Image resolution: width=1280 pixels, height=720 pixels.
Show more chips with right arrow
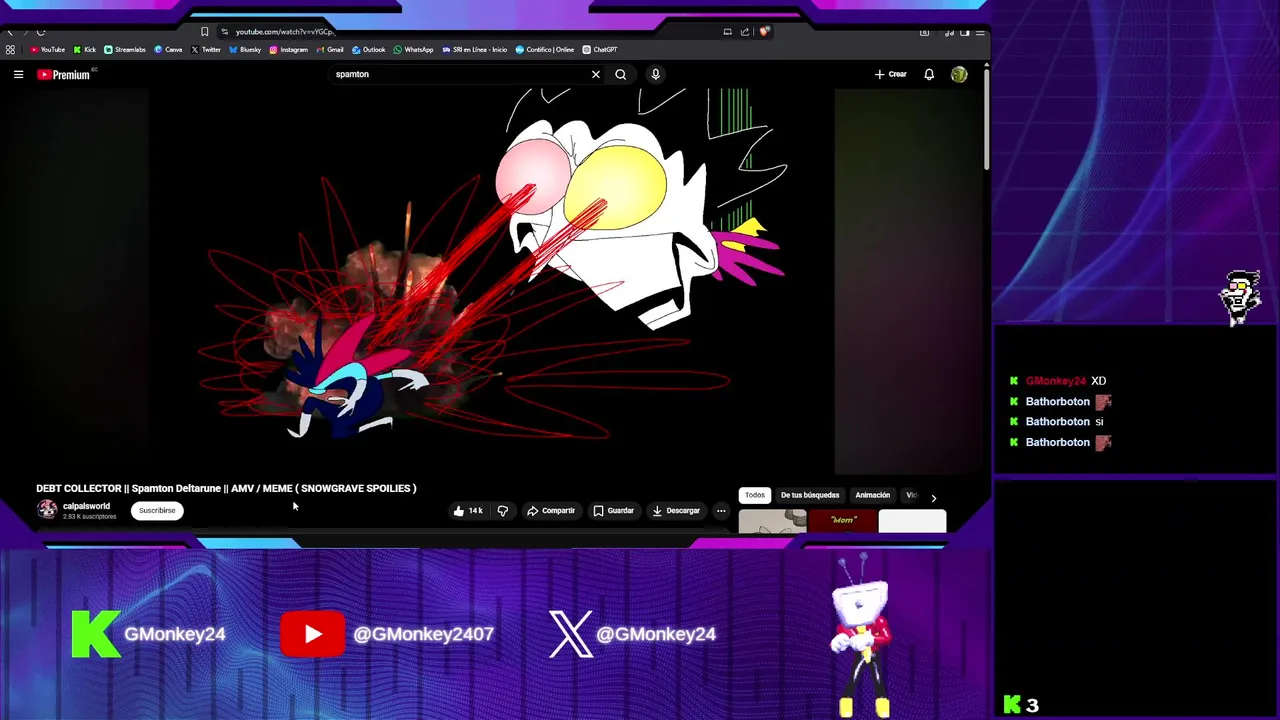coord(933,497)
